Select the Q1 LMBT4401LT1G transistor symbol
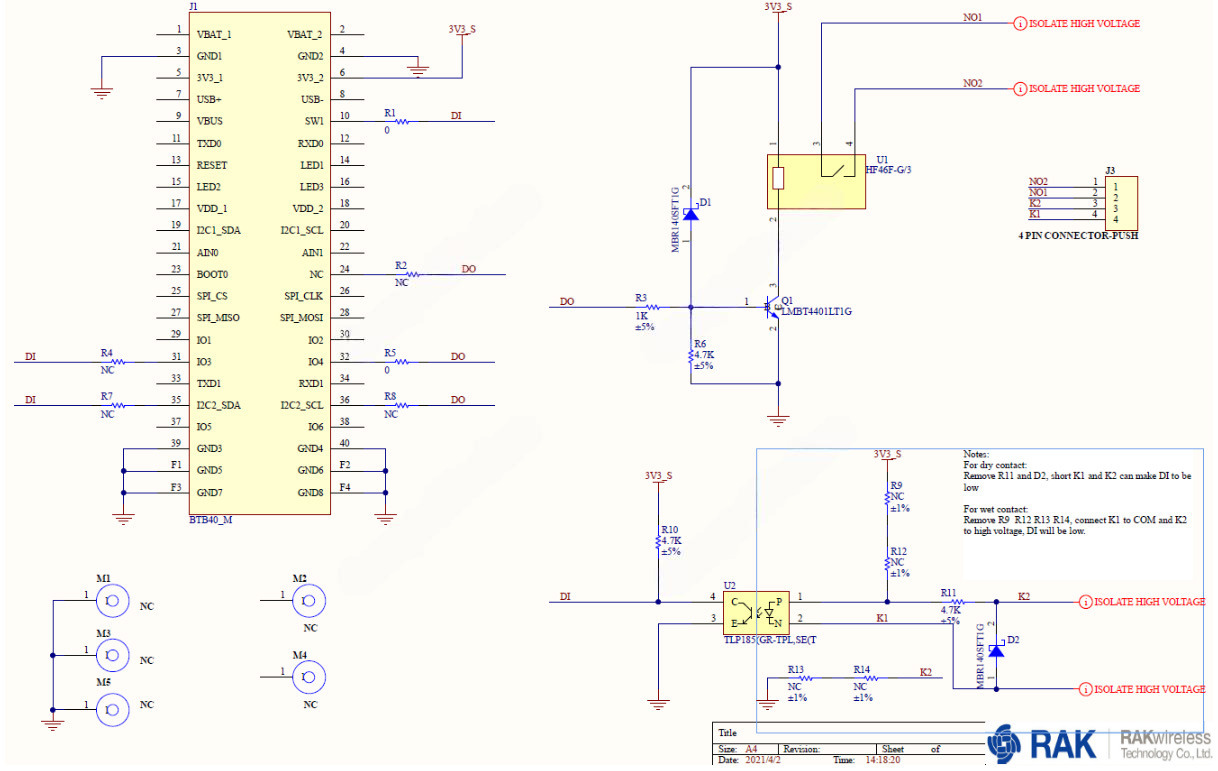The height and width of the screenshot is (771, 1218). (771, 305)
